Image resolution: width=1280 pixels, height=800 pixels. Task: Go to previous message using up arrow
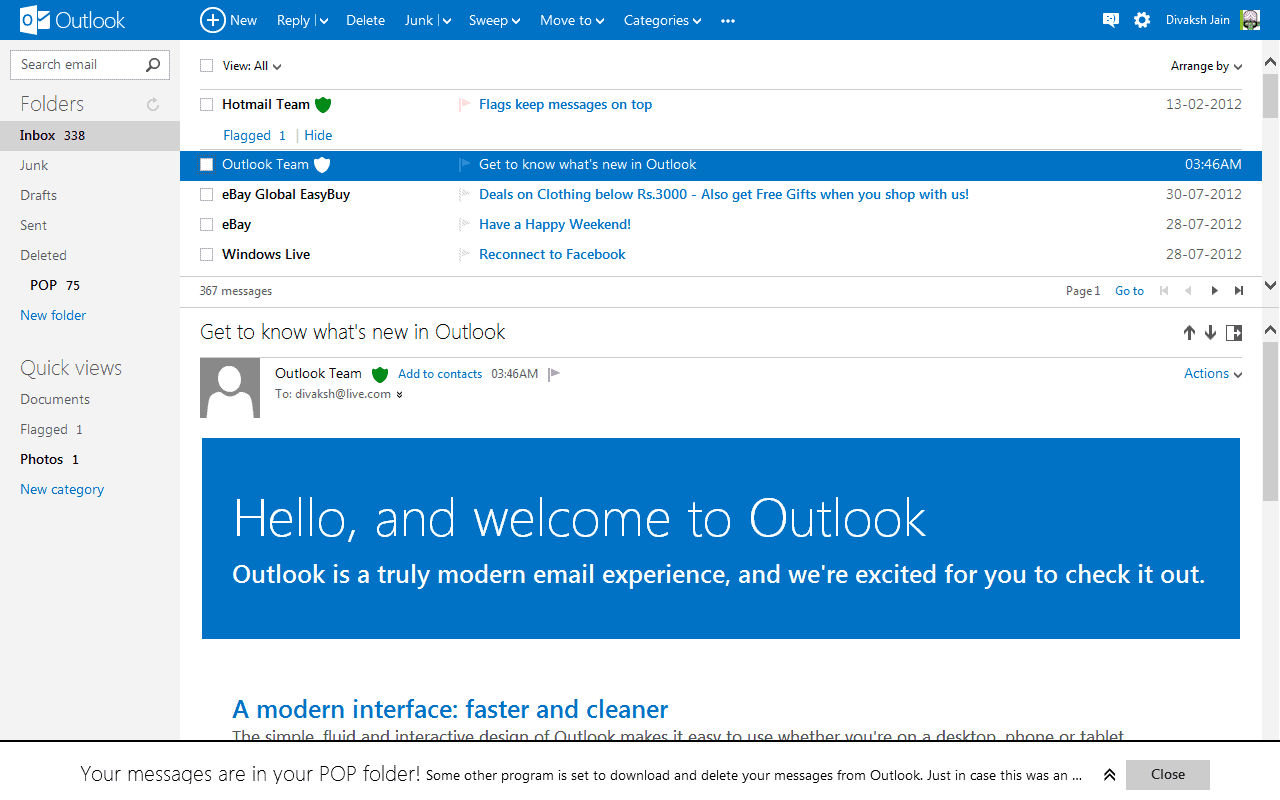(1189, 333)
